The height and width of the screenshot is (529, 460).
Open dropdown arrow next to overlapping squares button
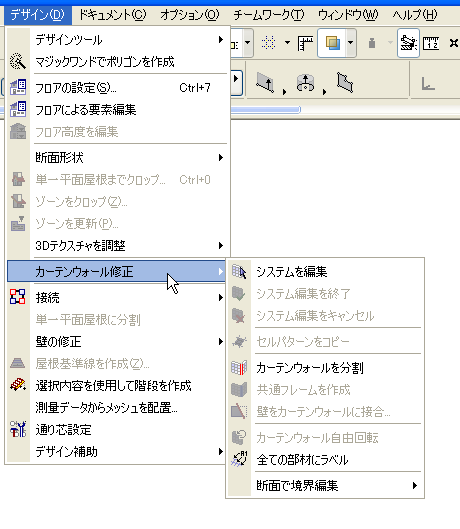click(351, 43)
